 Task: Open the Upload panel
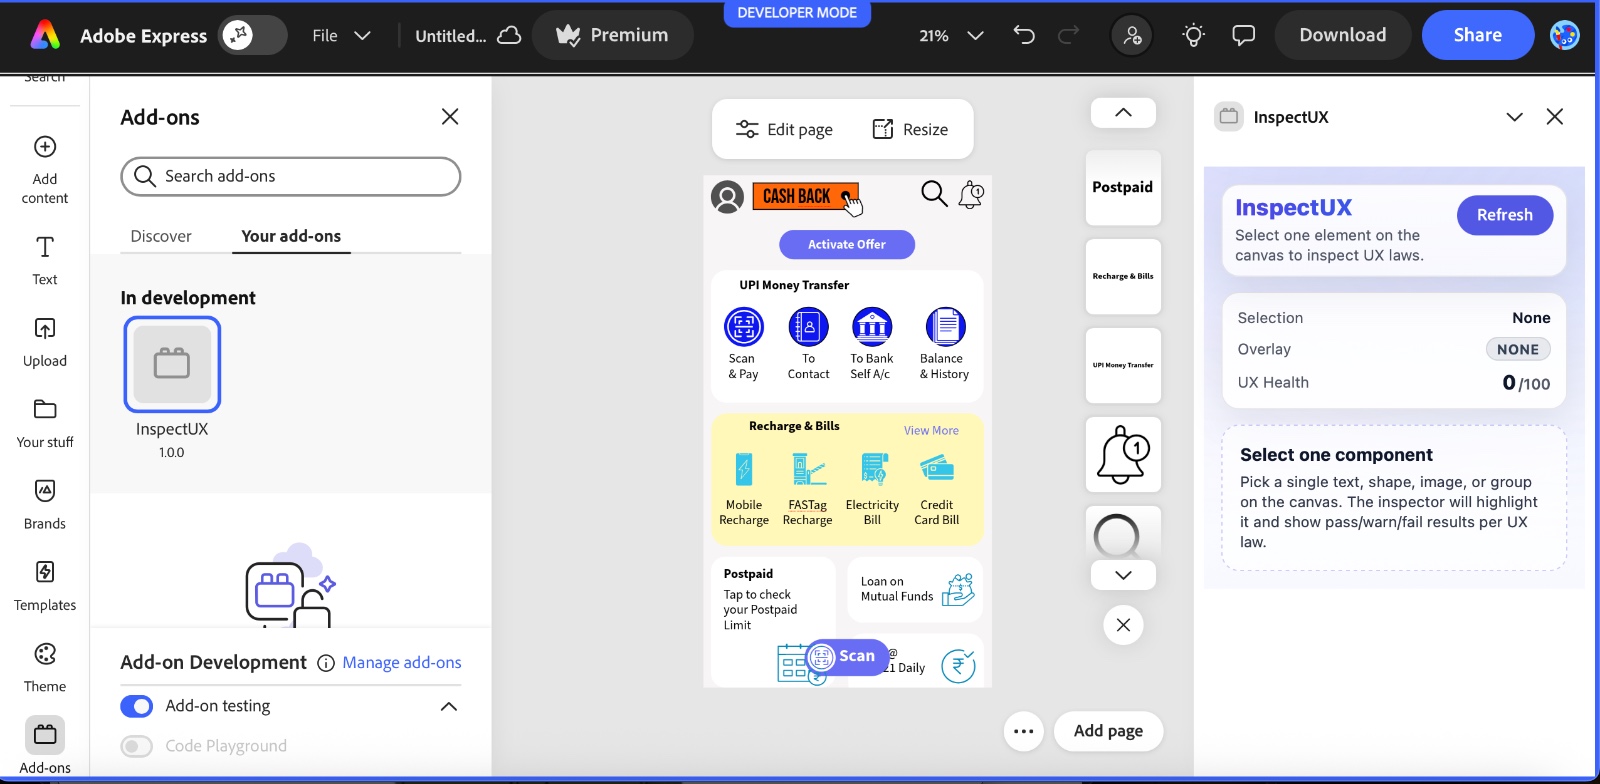click(45, 342)
